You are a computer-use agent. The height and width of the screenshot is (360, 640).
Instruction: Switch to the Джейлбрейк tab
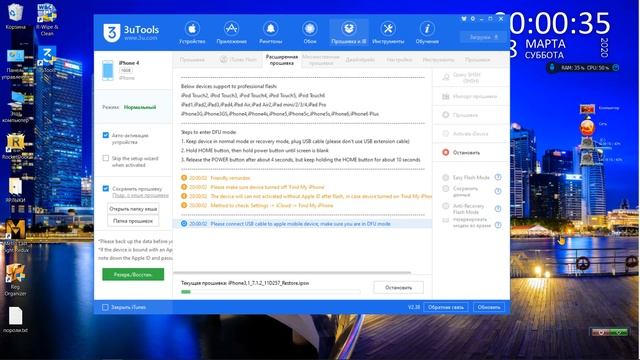tap(360, 60)
